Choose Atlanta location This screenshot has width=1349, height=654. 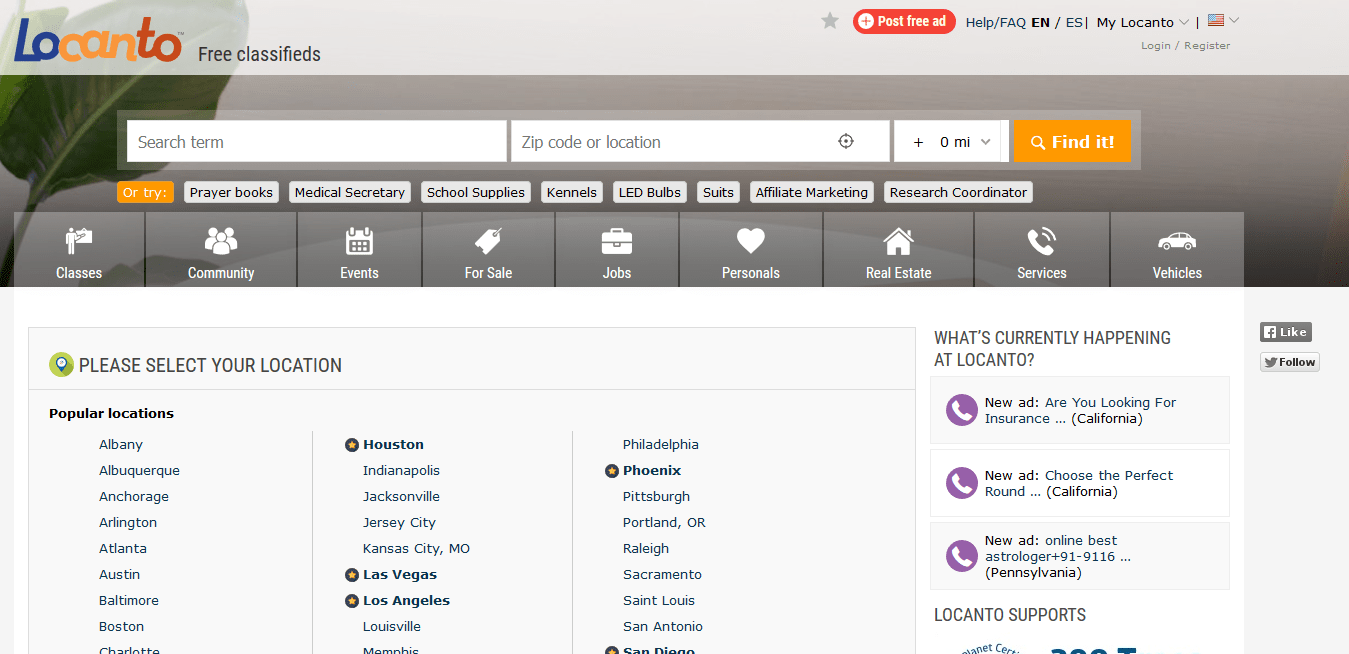coord(123,549)
